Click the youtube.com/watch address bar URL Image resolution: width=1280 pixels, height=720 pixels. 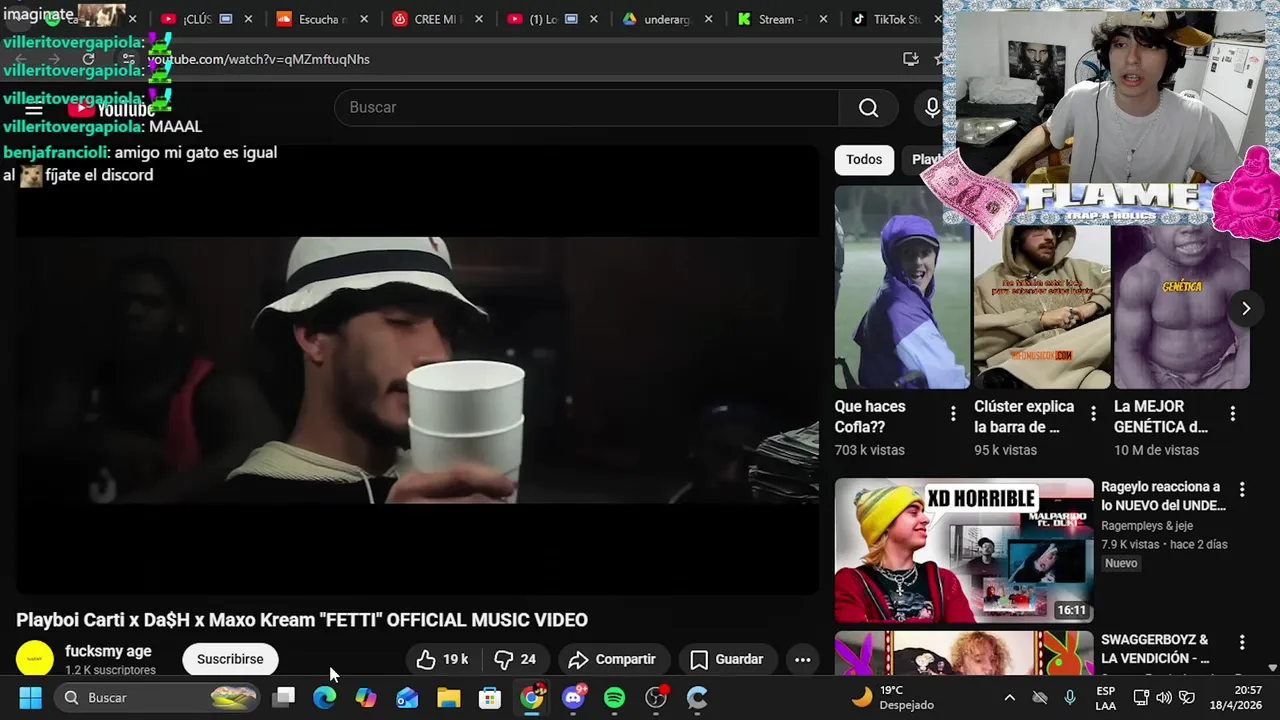259,59
